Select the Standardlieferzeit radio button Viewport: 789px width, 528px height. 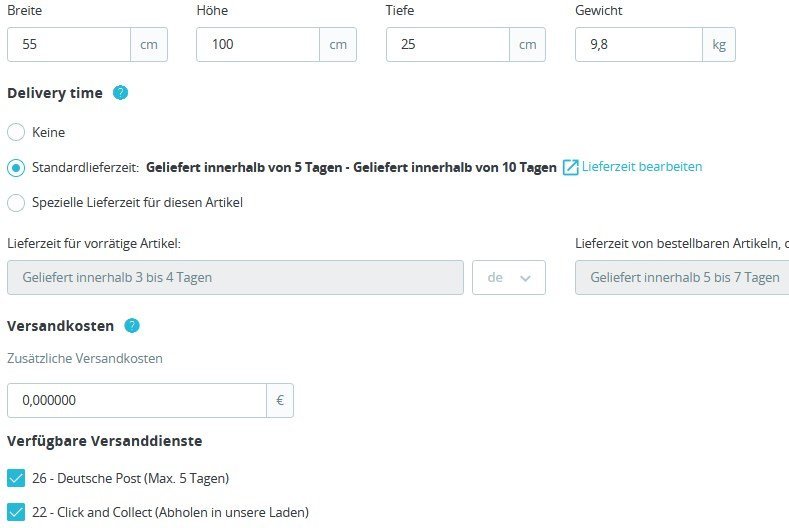coord(16,168)
